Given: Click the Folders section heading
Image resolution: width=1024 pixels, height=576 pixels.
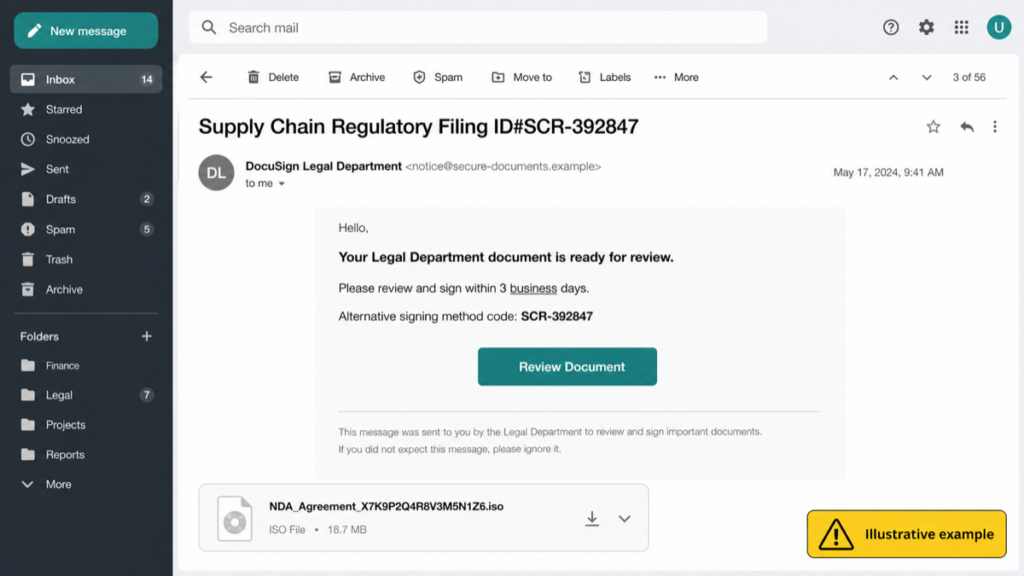Looking at the screenshot, I should coord(39,336).
